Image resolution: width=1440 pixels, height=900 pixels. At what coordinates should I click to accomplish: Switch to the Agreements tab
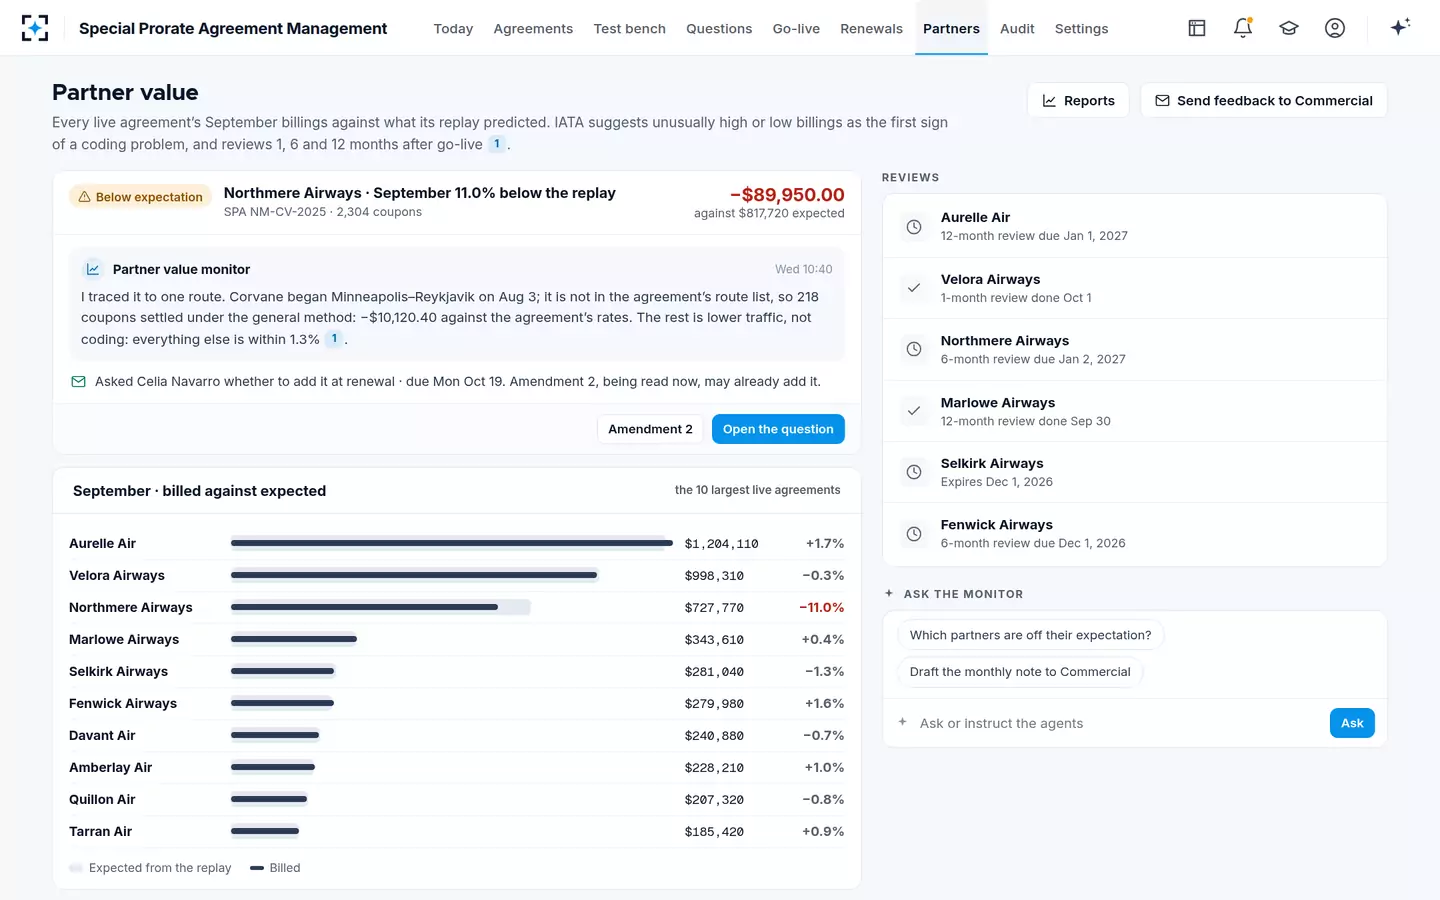click(x=533, y=29)
